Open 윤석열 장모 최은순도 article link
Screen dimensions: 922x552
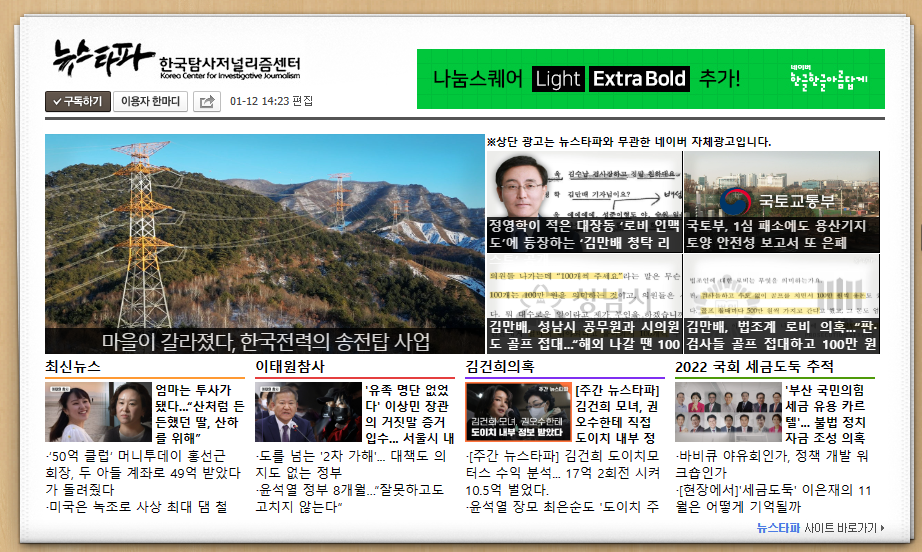[563, 507]
